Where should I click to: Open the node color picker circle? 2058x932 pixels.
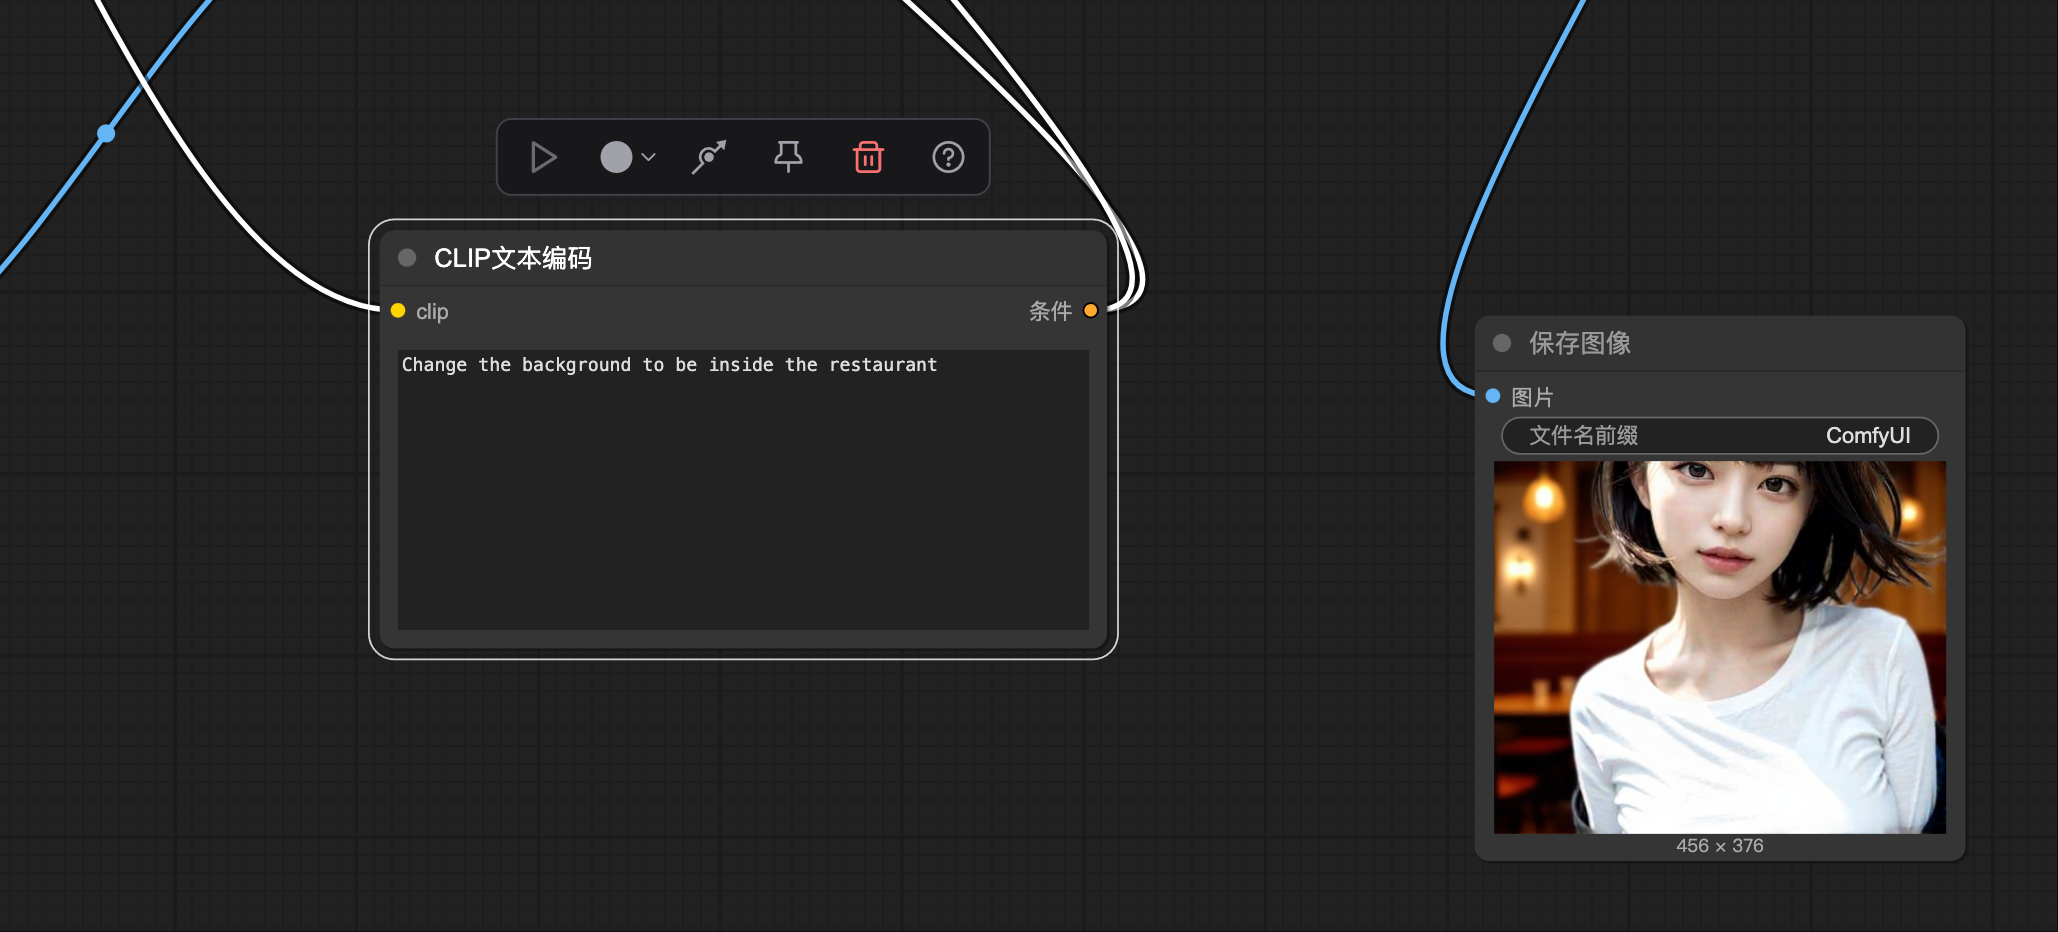click(x=616, y=157)
